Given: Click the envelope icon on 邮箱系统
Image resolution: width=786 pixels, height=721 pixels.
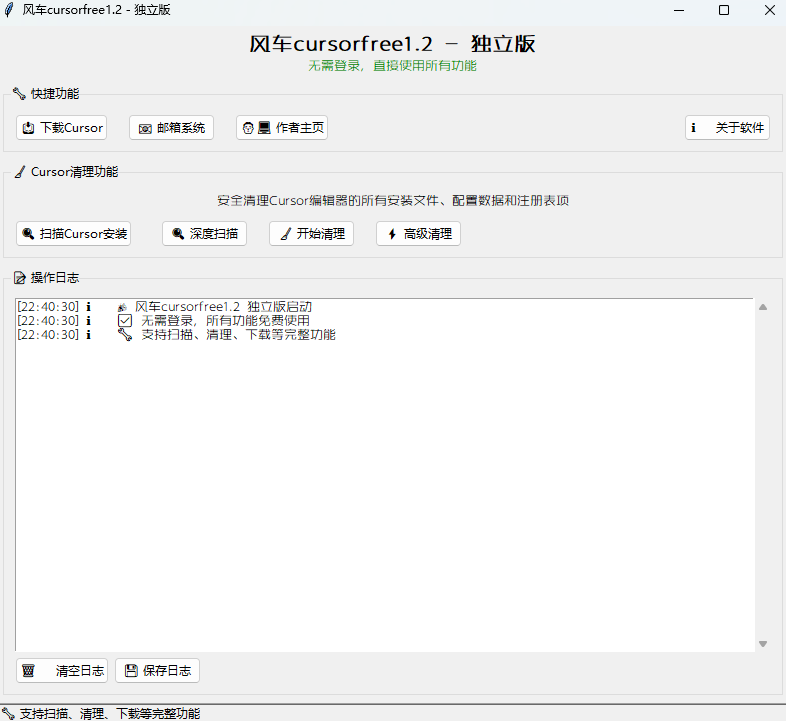Looking at the screenshot, I should click(145, 129).
